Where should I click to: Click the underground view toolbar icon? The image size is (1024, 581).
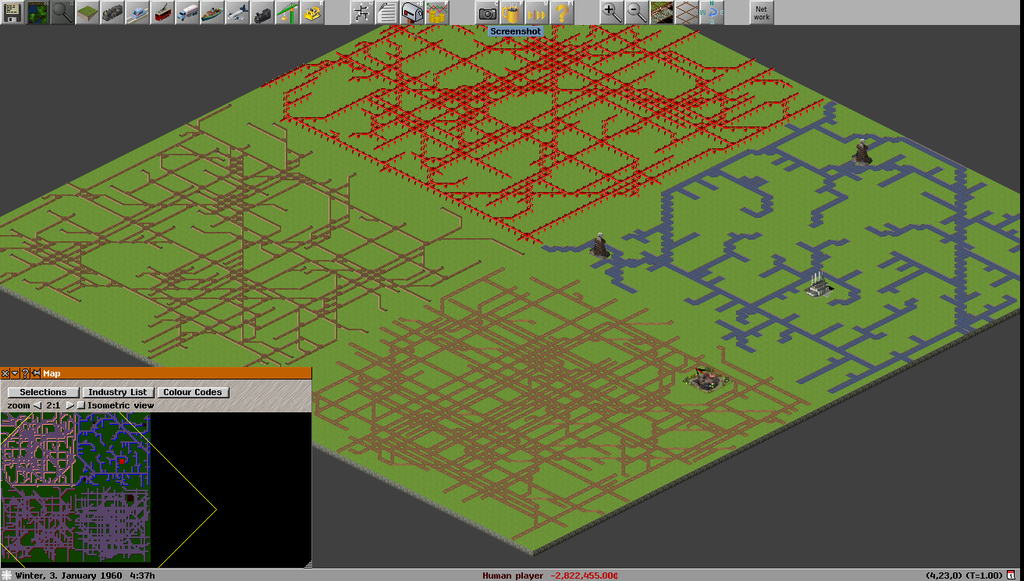click(x=662, y=12)
